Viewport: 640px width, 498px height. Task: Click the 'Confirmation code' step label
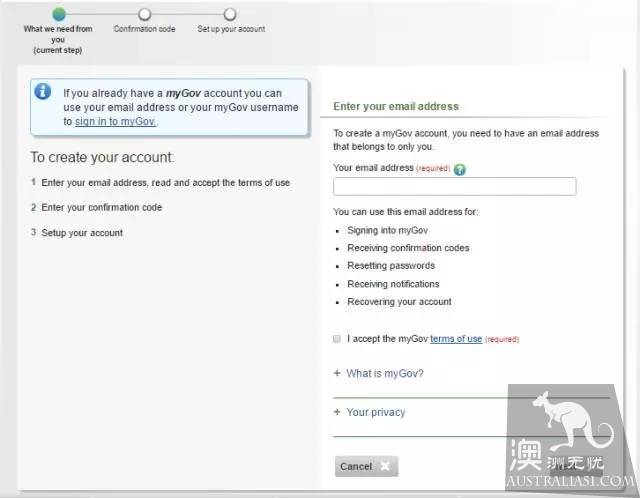click(x=144, y=29)
